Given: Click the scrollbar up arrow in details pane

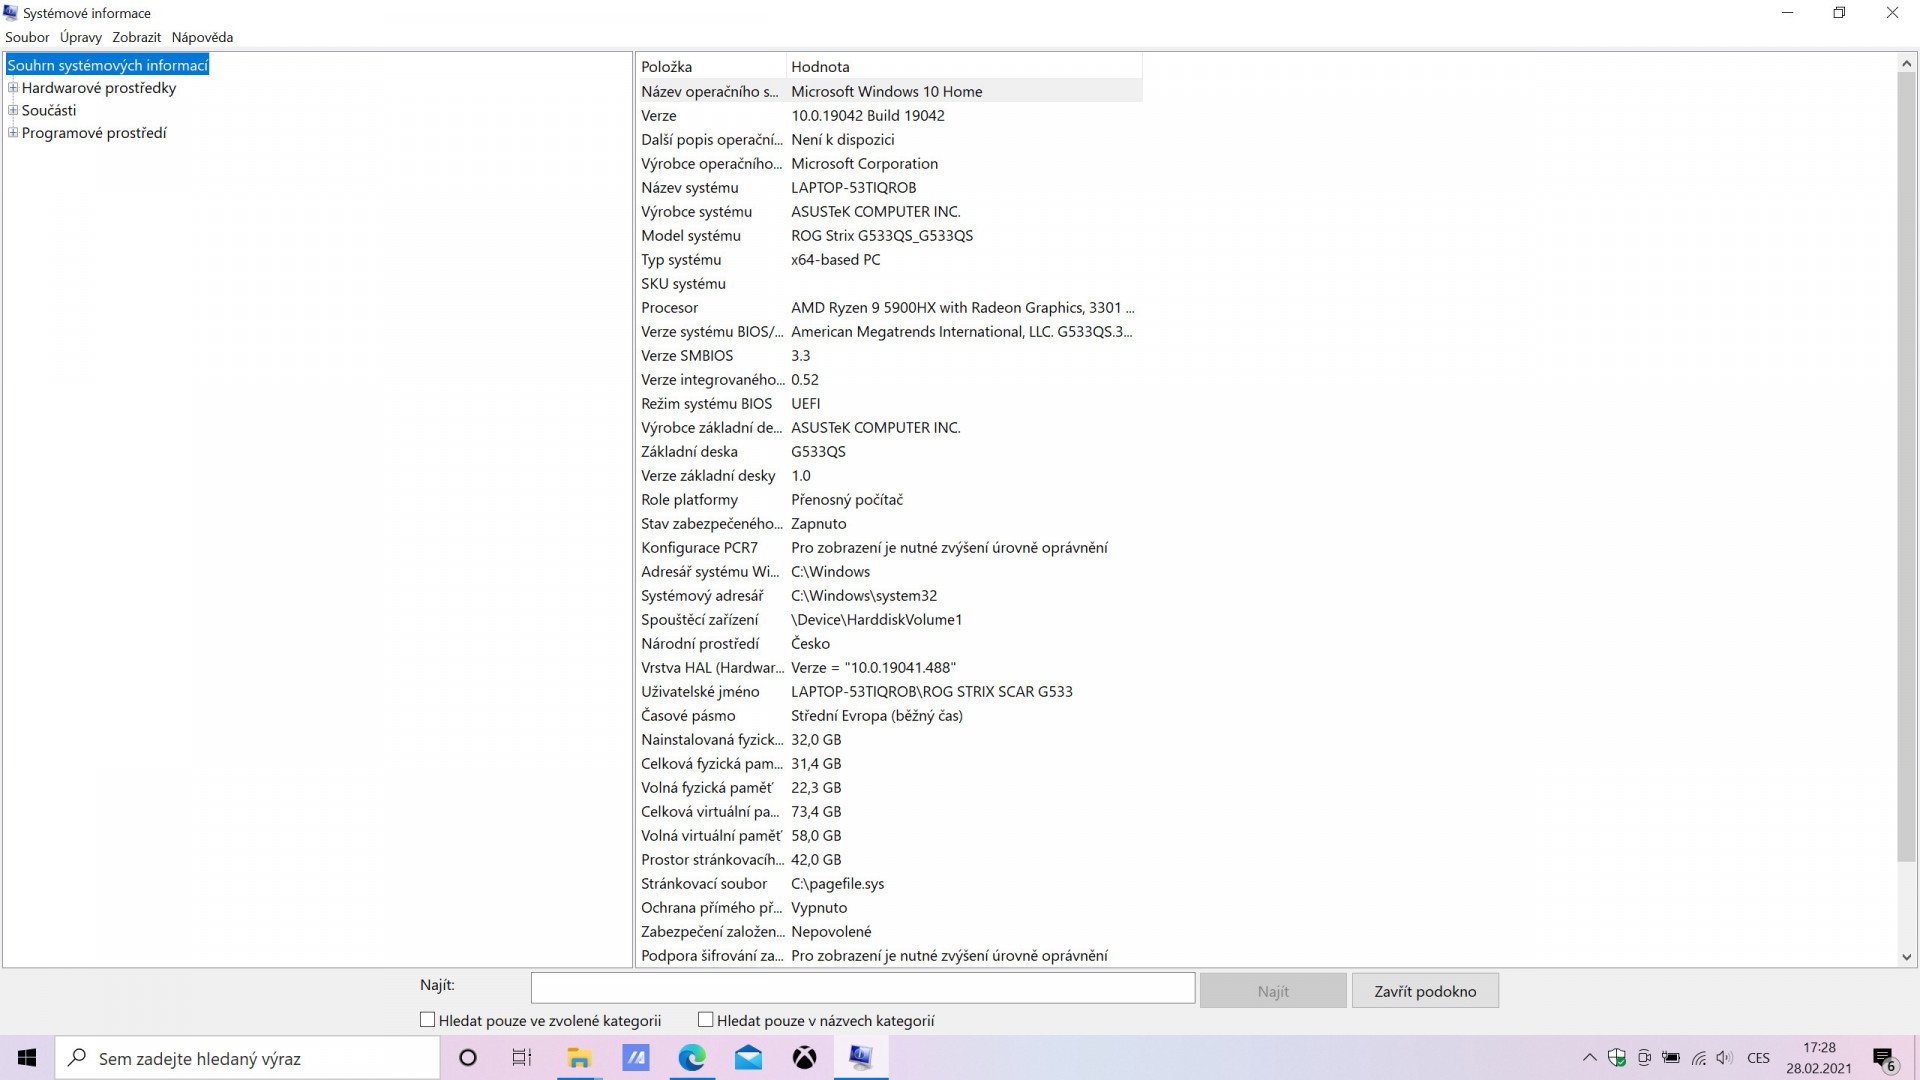Looking at the screenshot, I should pos(1906,63).
